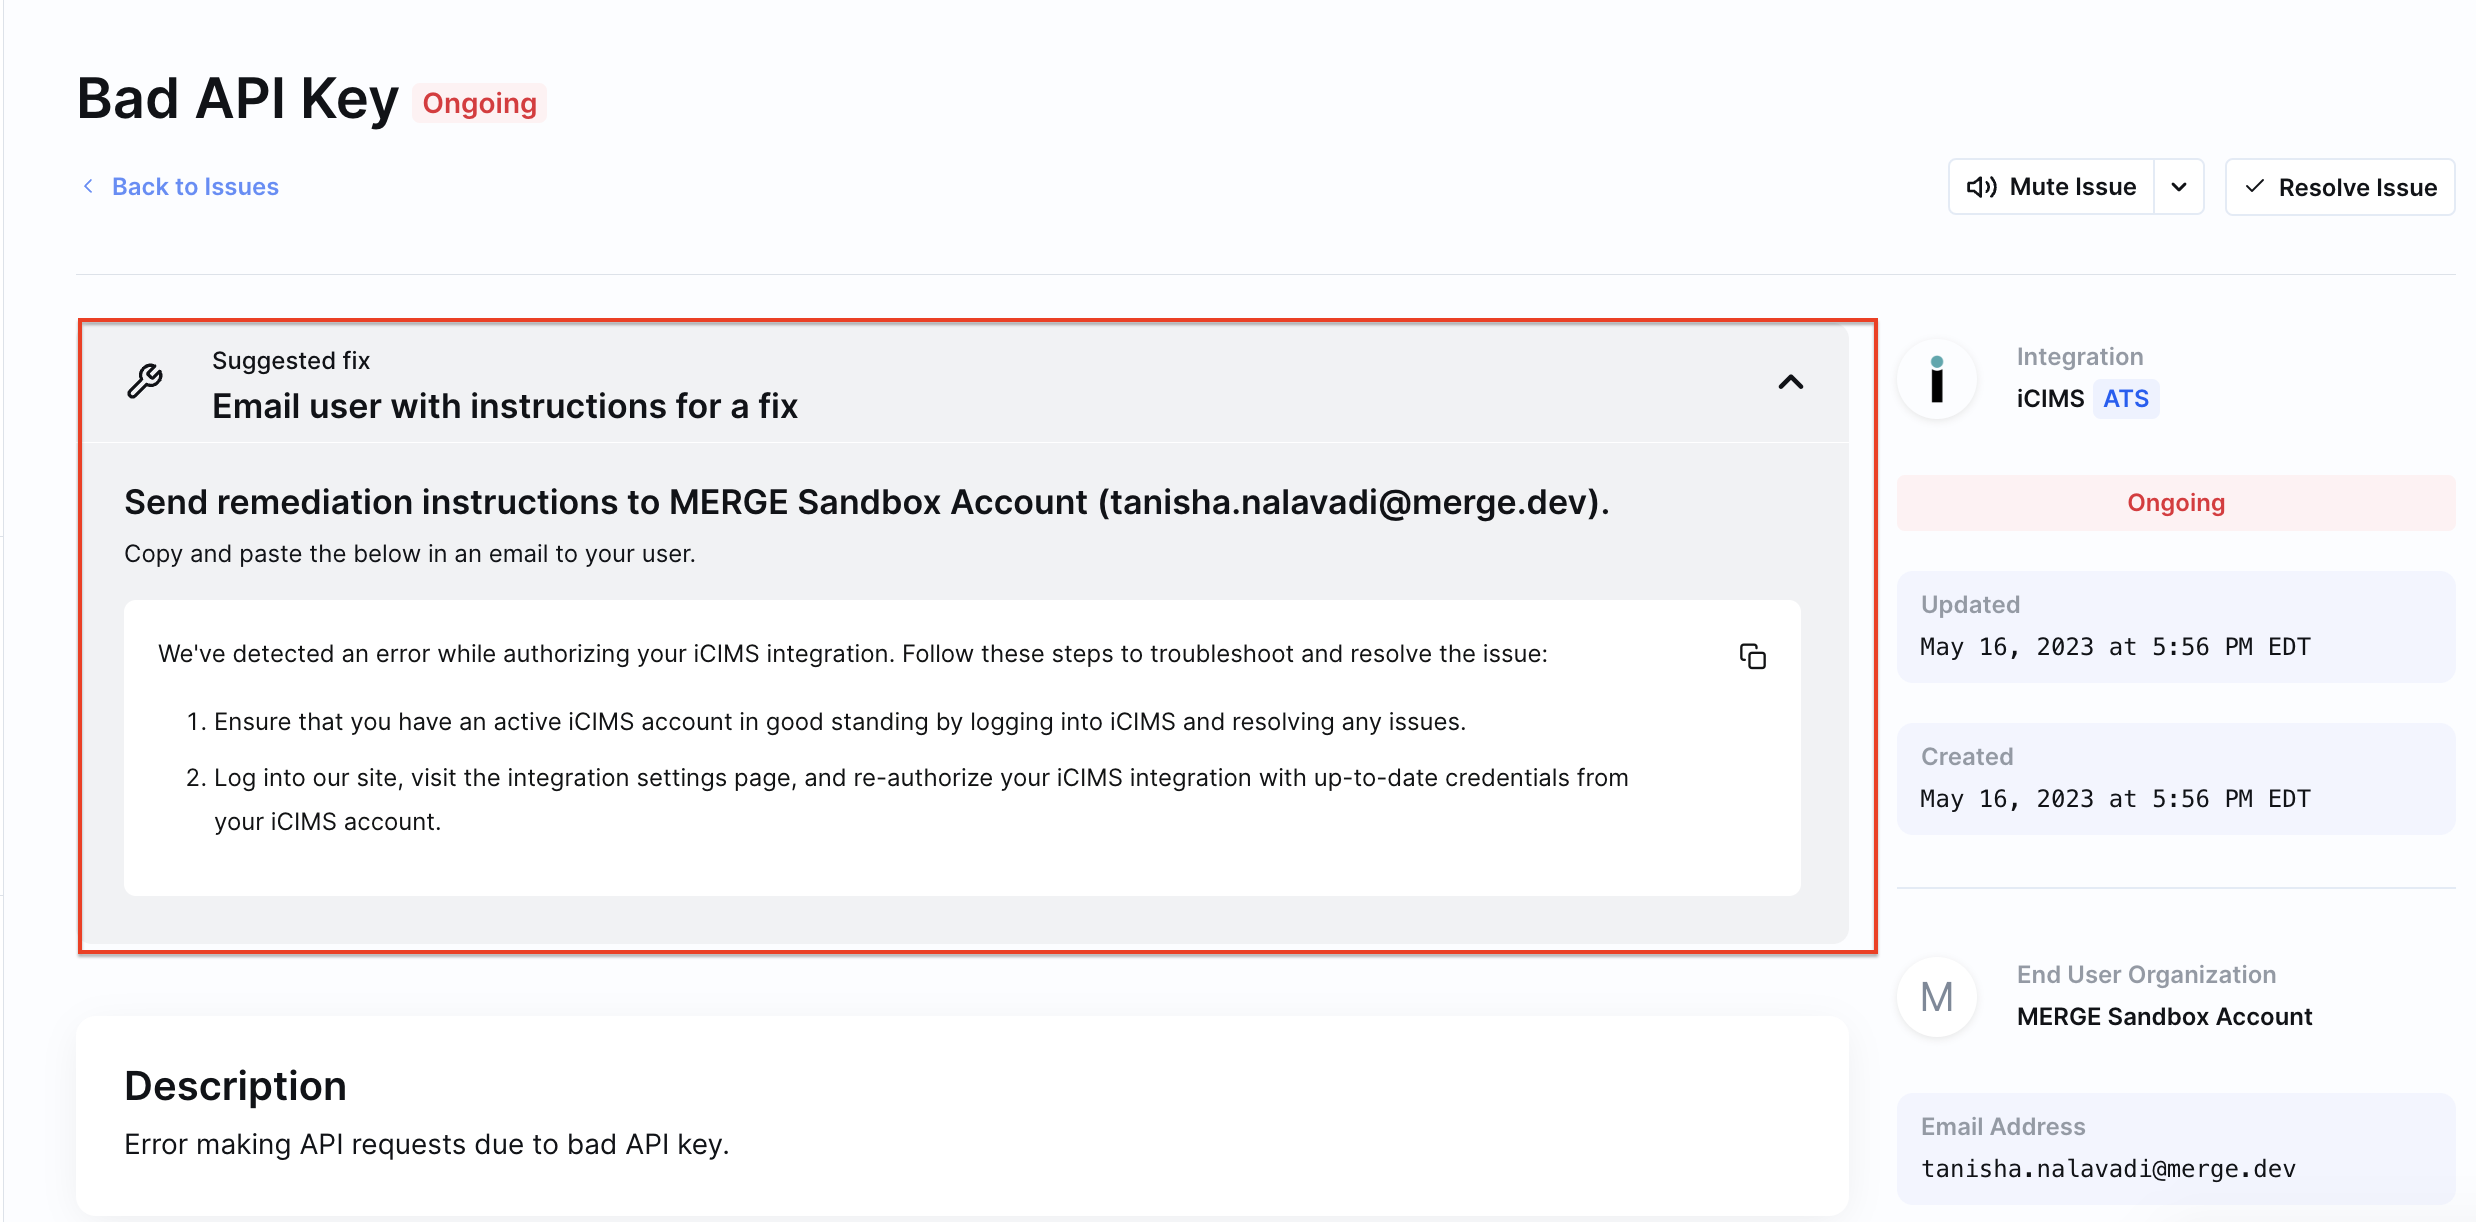This screenshot has height=1222, width=2476.
Task: Click the iCIMS integration logo
Action: coord(1937,379)
